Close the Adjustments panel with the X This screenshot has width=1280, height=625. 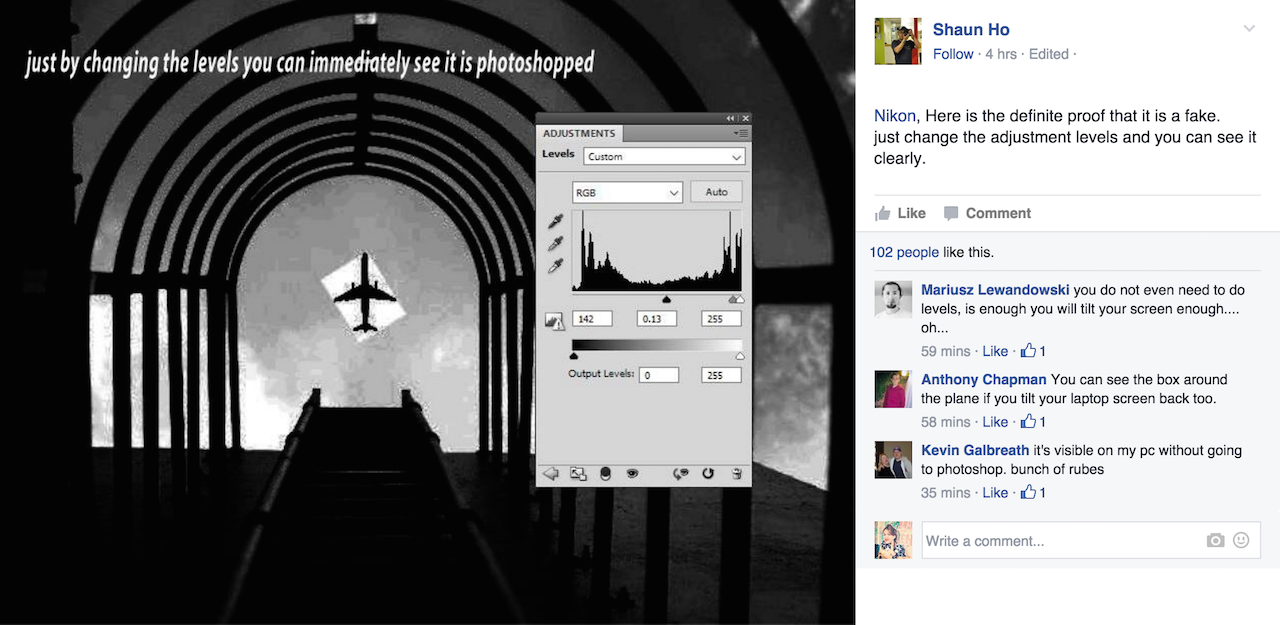tap(745, 118)
